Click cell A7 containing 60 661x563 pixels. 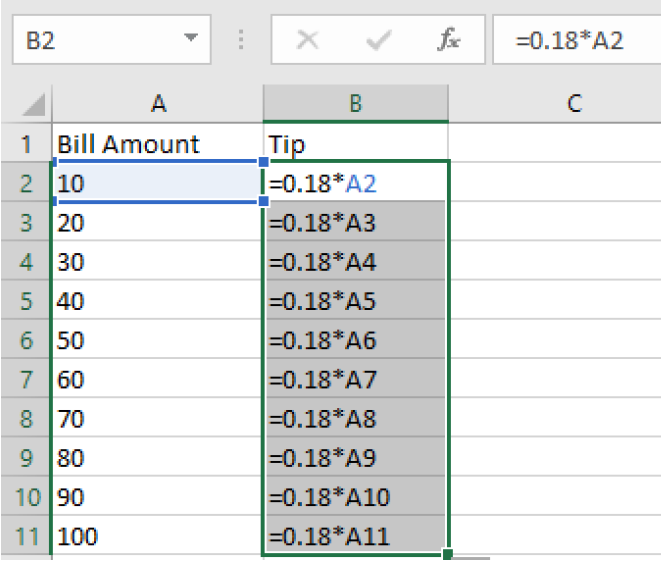(158, 378)
